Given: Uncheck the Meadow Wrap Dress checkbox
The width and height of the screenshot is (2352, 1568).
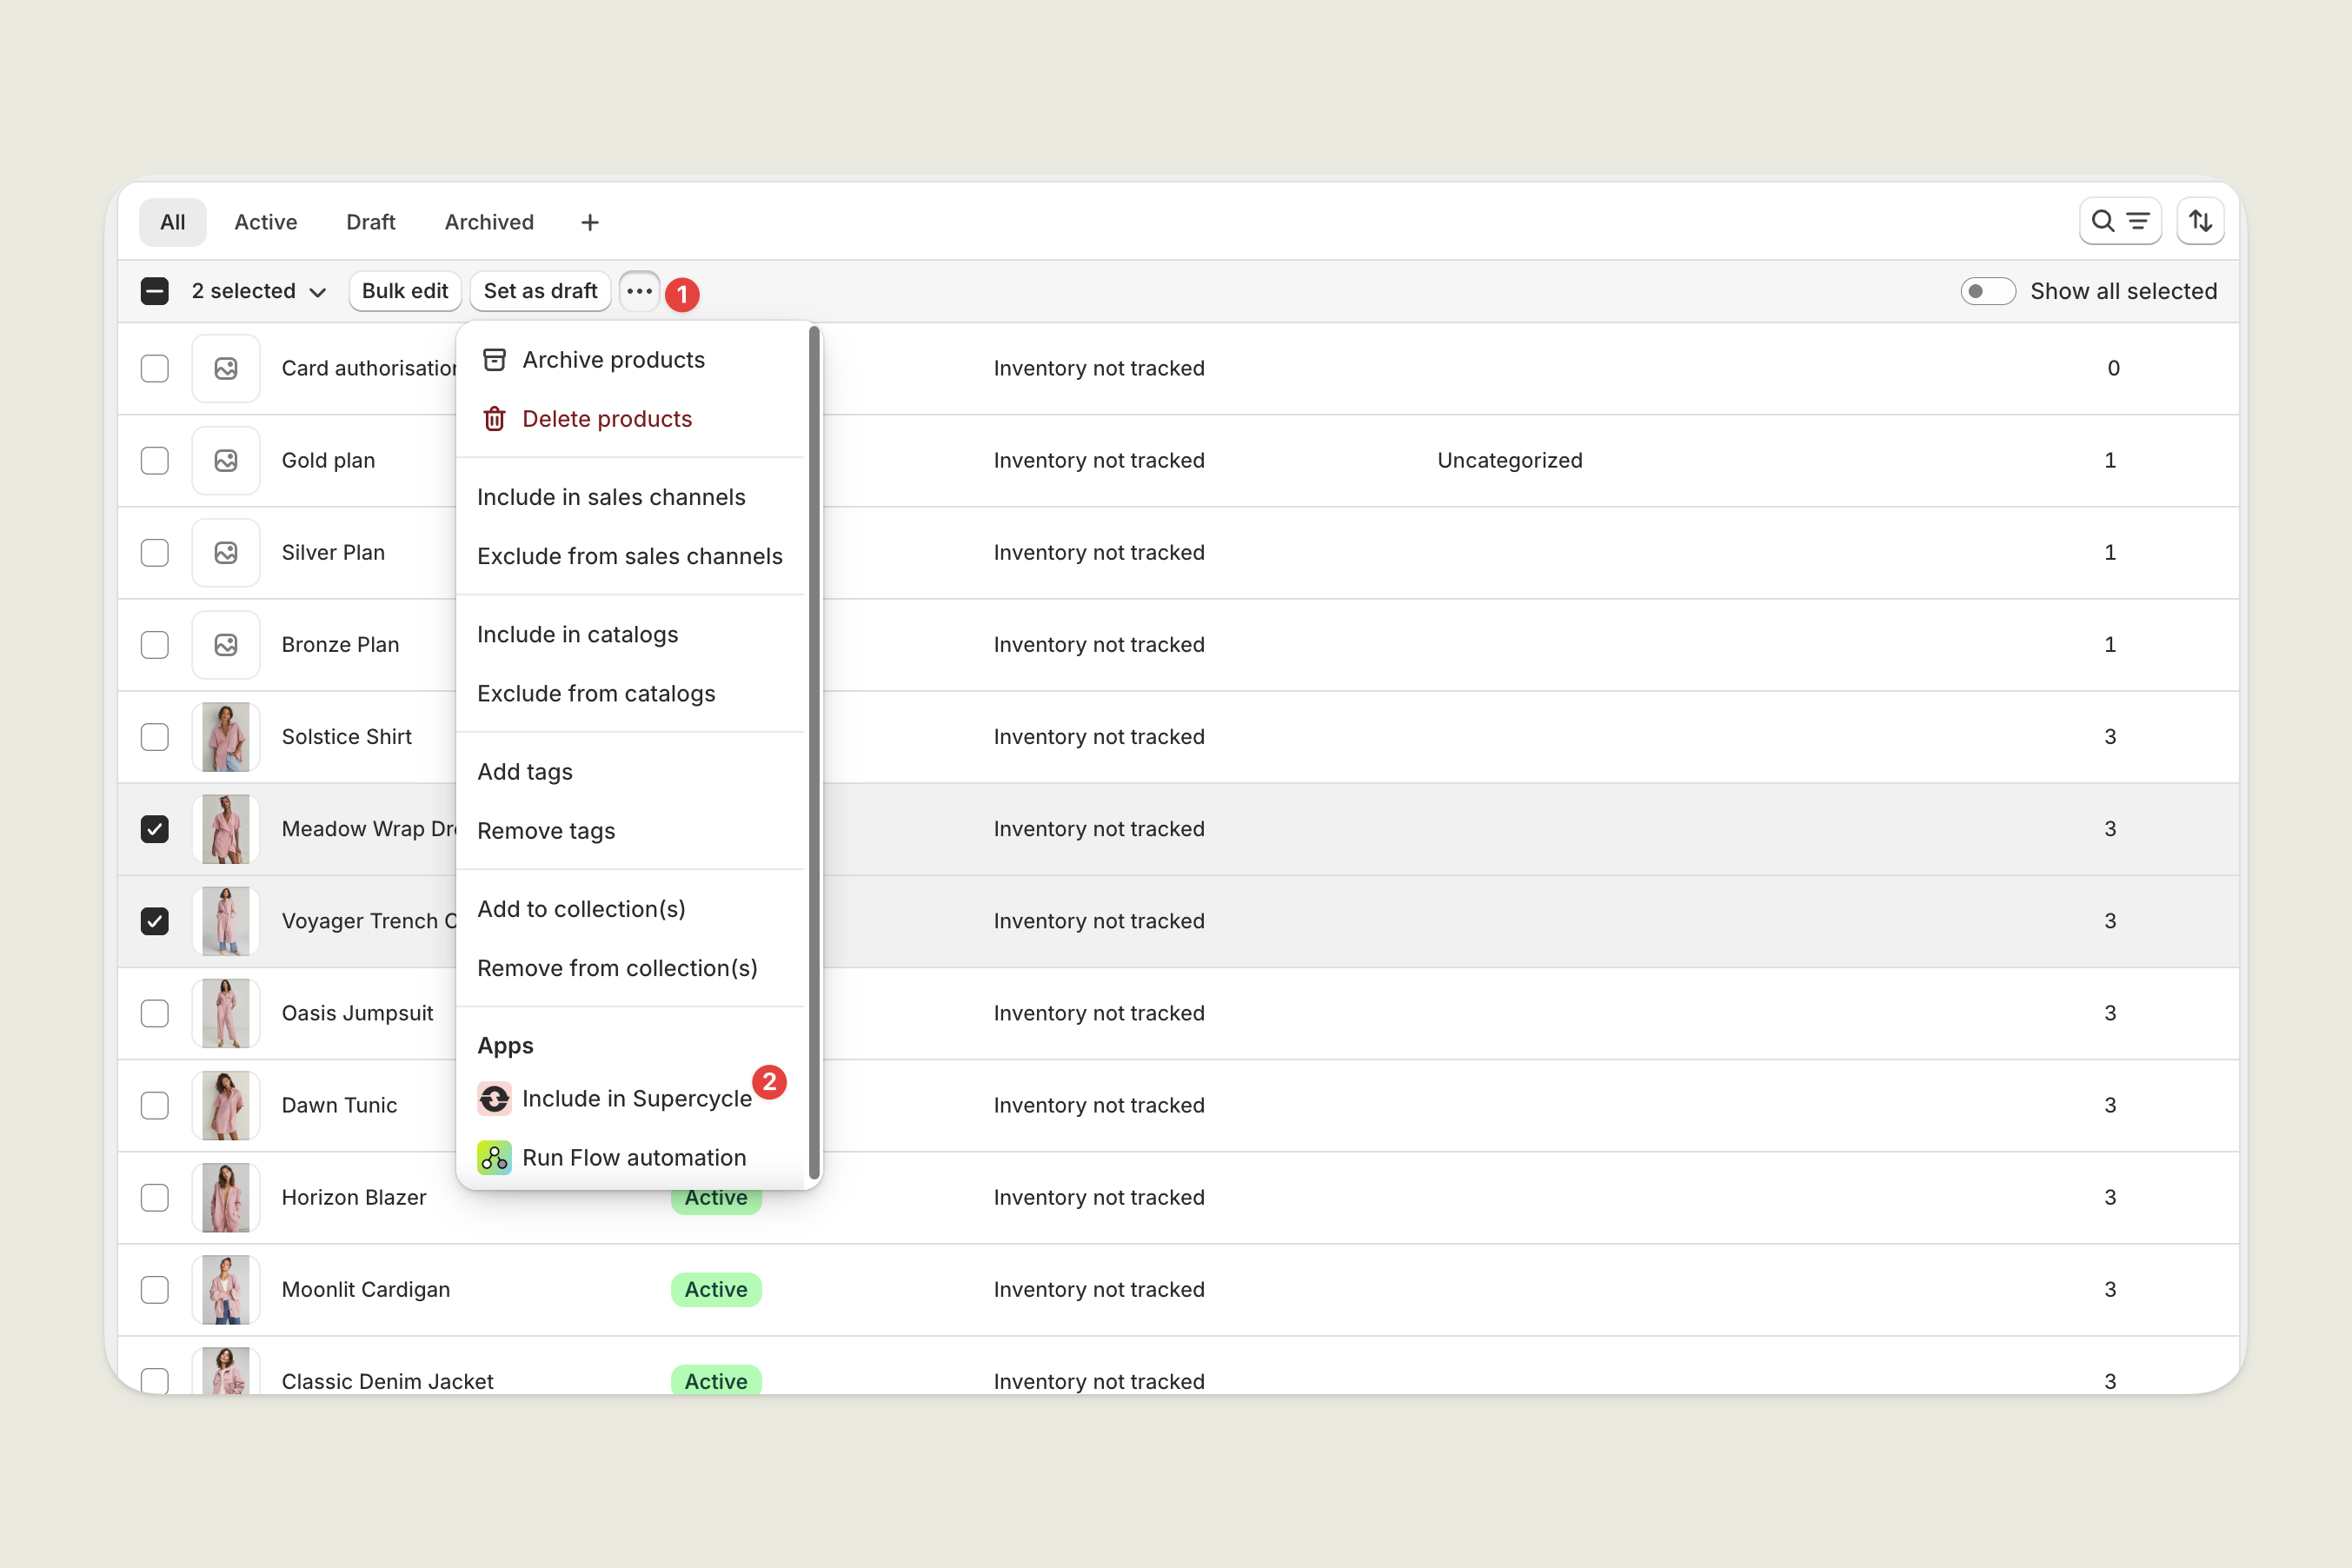Looking at the screenshot, I should [155, 829].
